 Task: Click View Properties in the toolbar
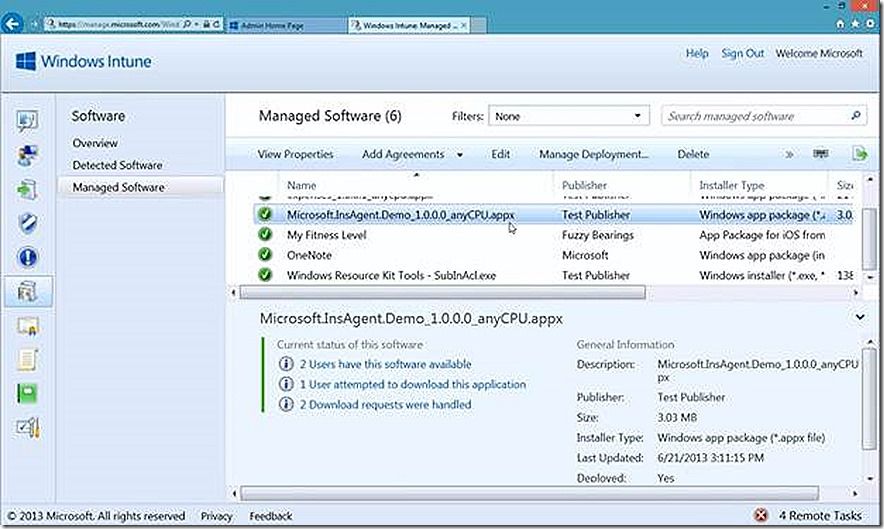point(295,154)
